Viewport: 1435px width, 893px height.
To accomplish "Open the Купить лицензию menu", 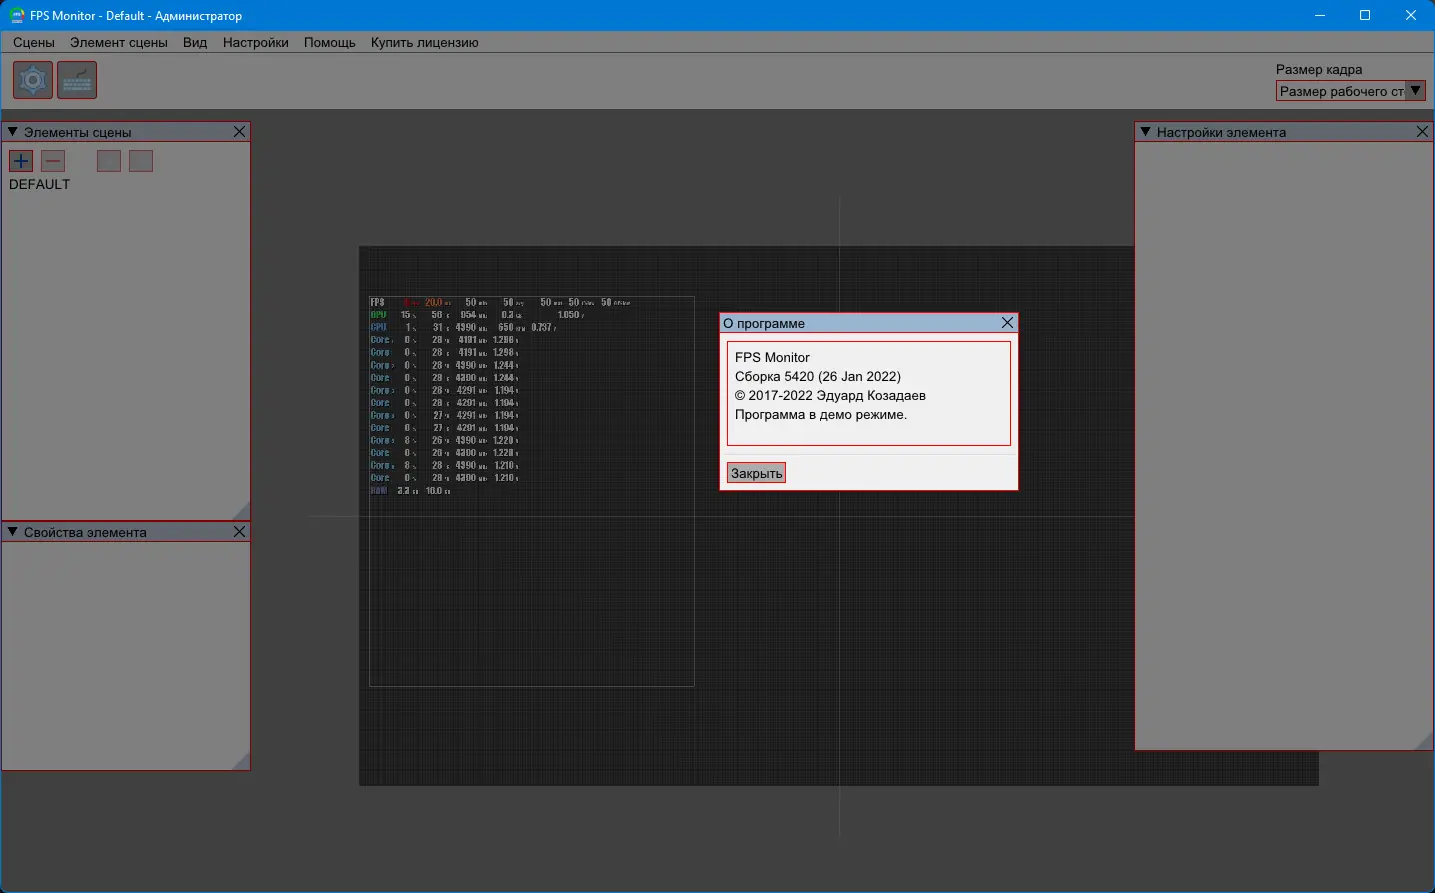I will [425, 42].
